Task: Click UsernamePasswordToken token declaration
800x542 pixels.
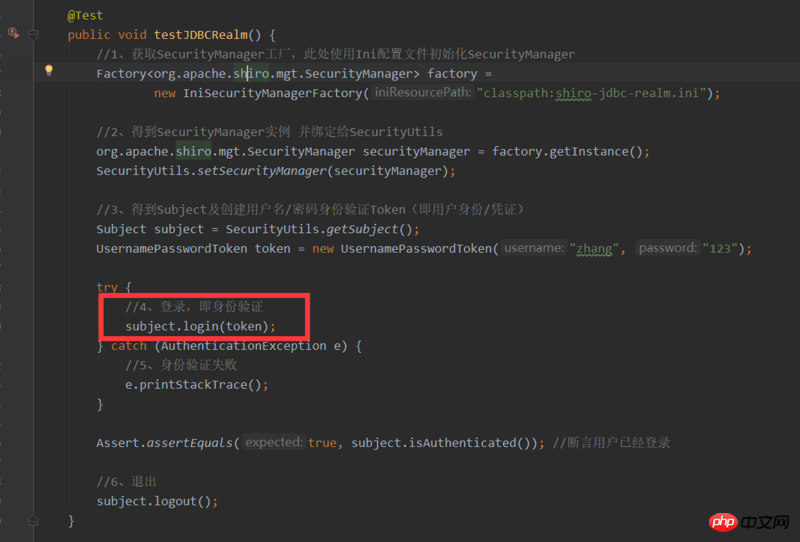Action: (193, 249)
